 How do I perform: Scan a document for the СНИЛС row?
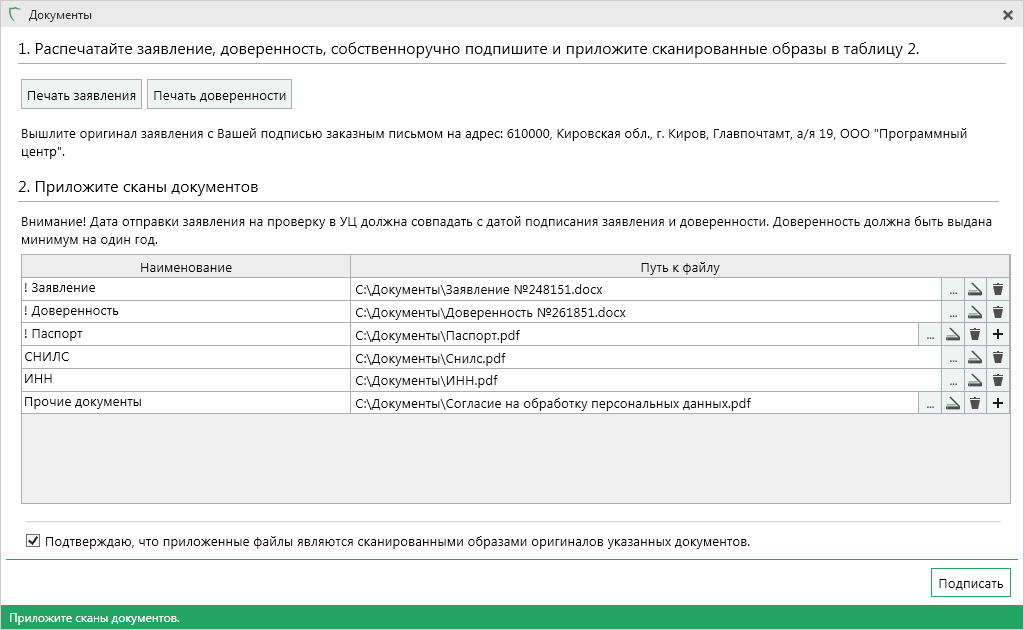975,357
